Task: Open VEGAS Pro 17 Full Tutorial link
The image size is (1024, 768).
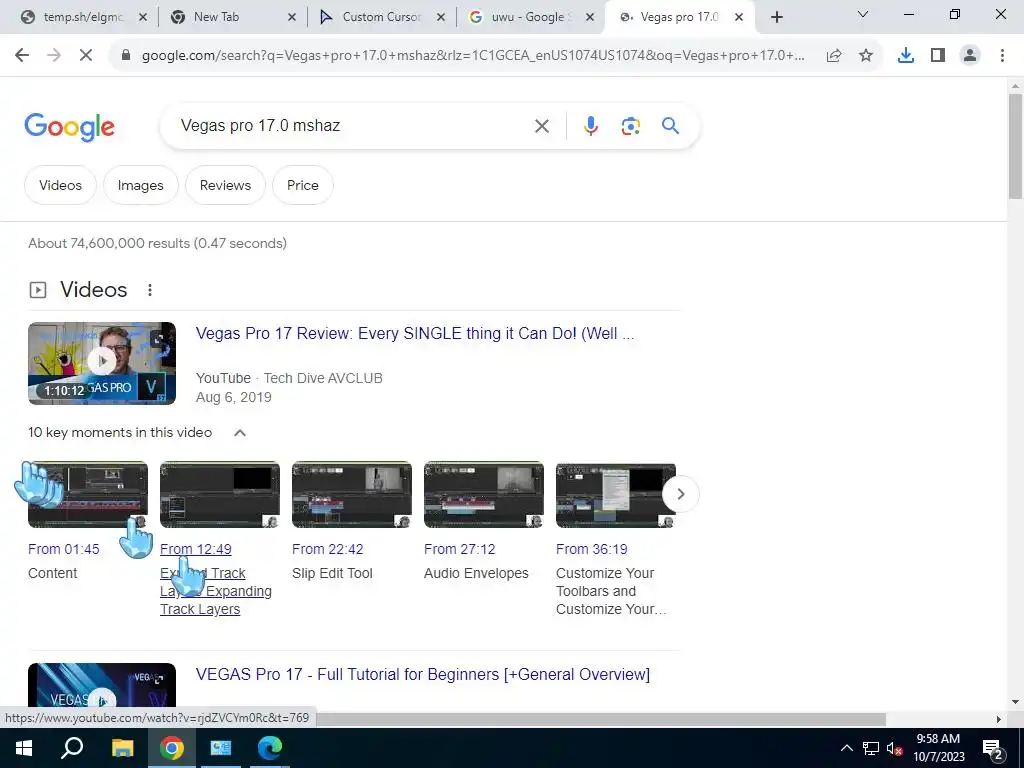Action: point(423,675)
